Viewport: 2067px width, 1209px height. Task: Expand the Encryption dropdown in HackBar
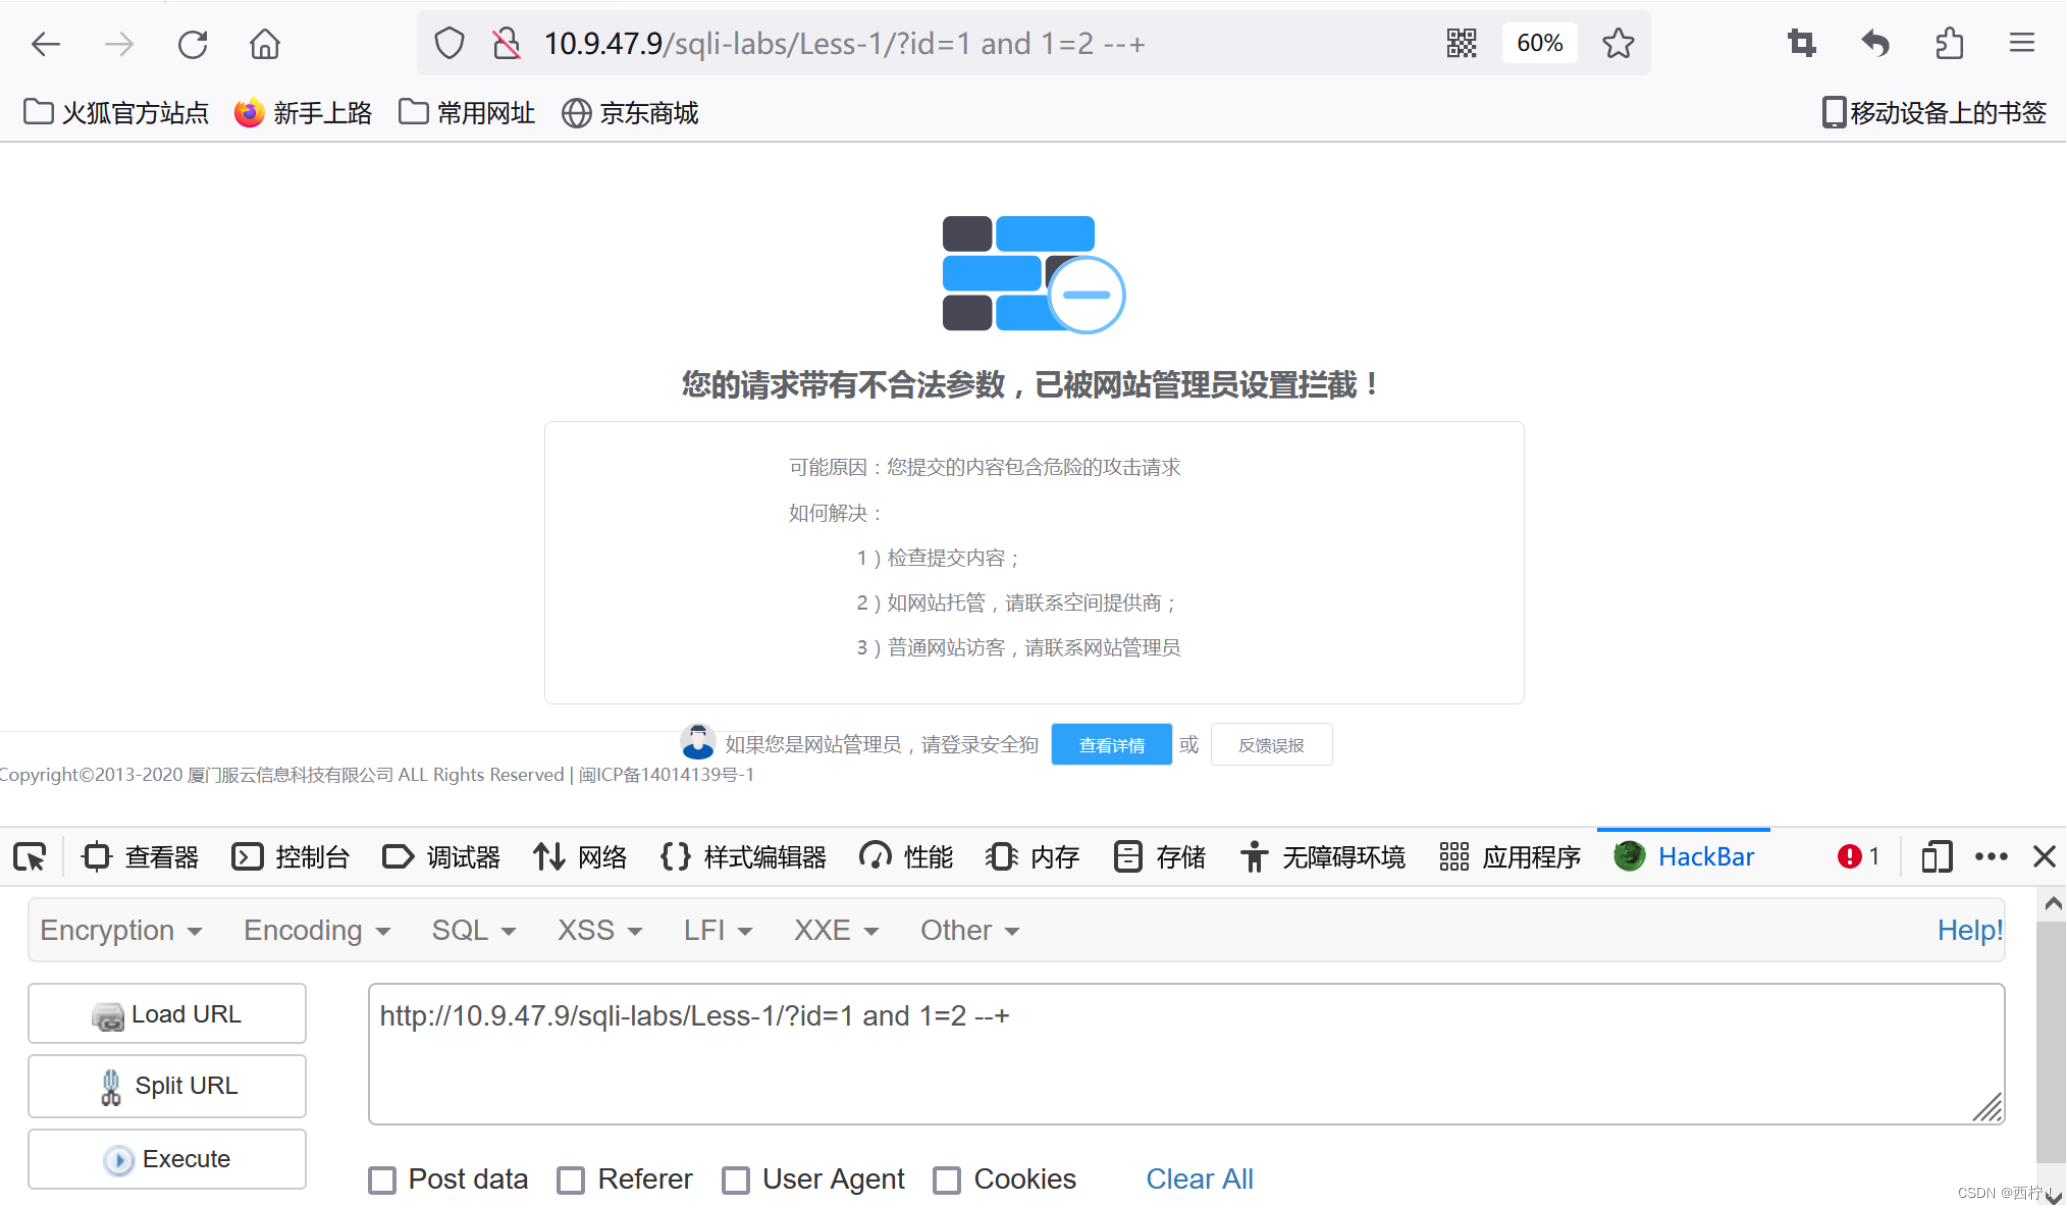(121, 930)
